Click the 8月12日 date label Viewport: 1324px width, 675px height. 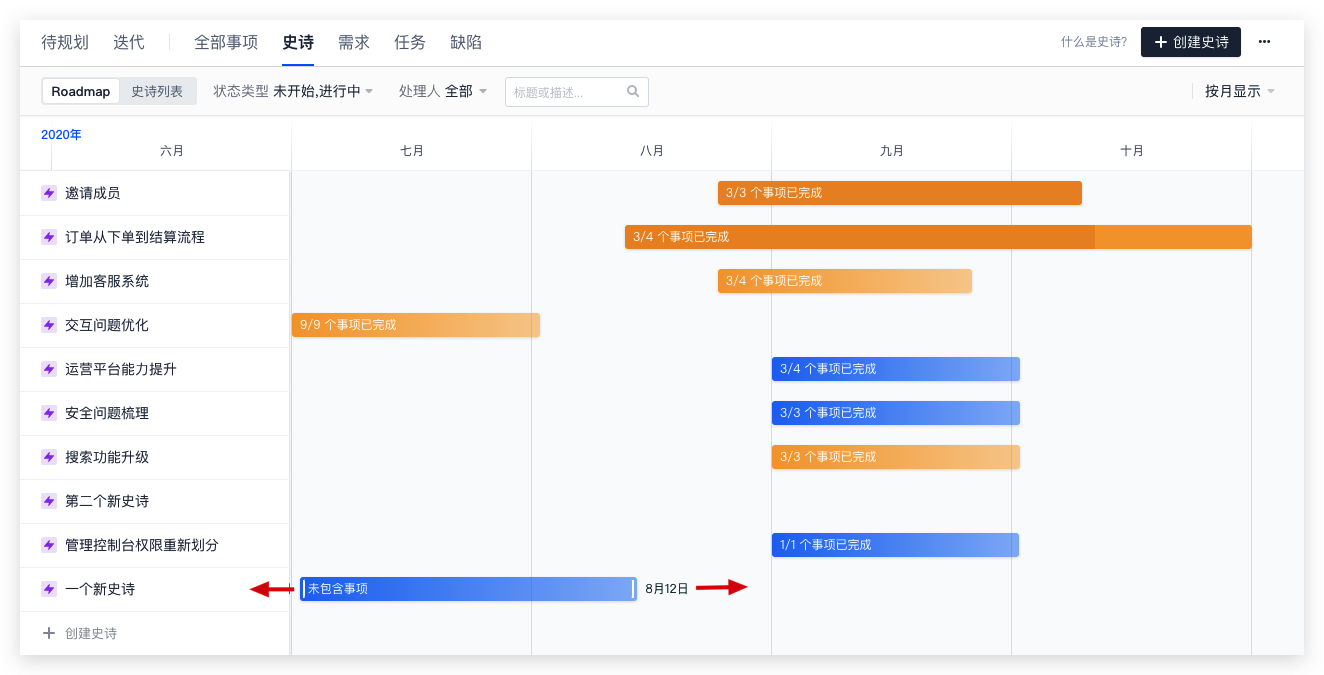pyautogui.click(x=667, y=589)
